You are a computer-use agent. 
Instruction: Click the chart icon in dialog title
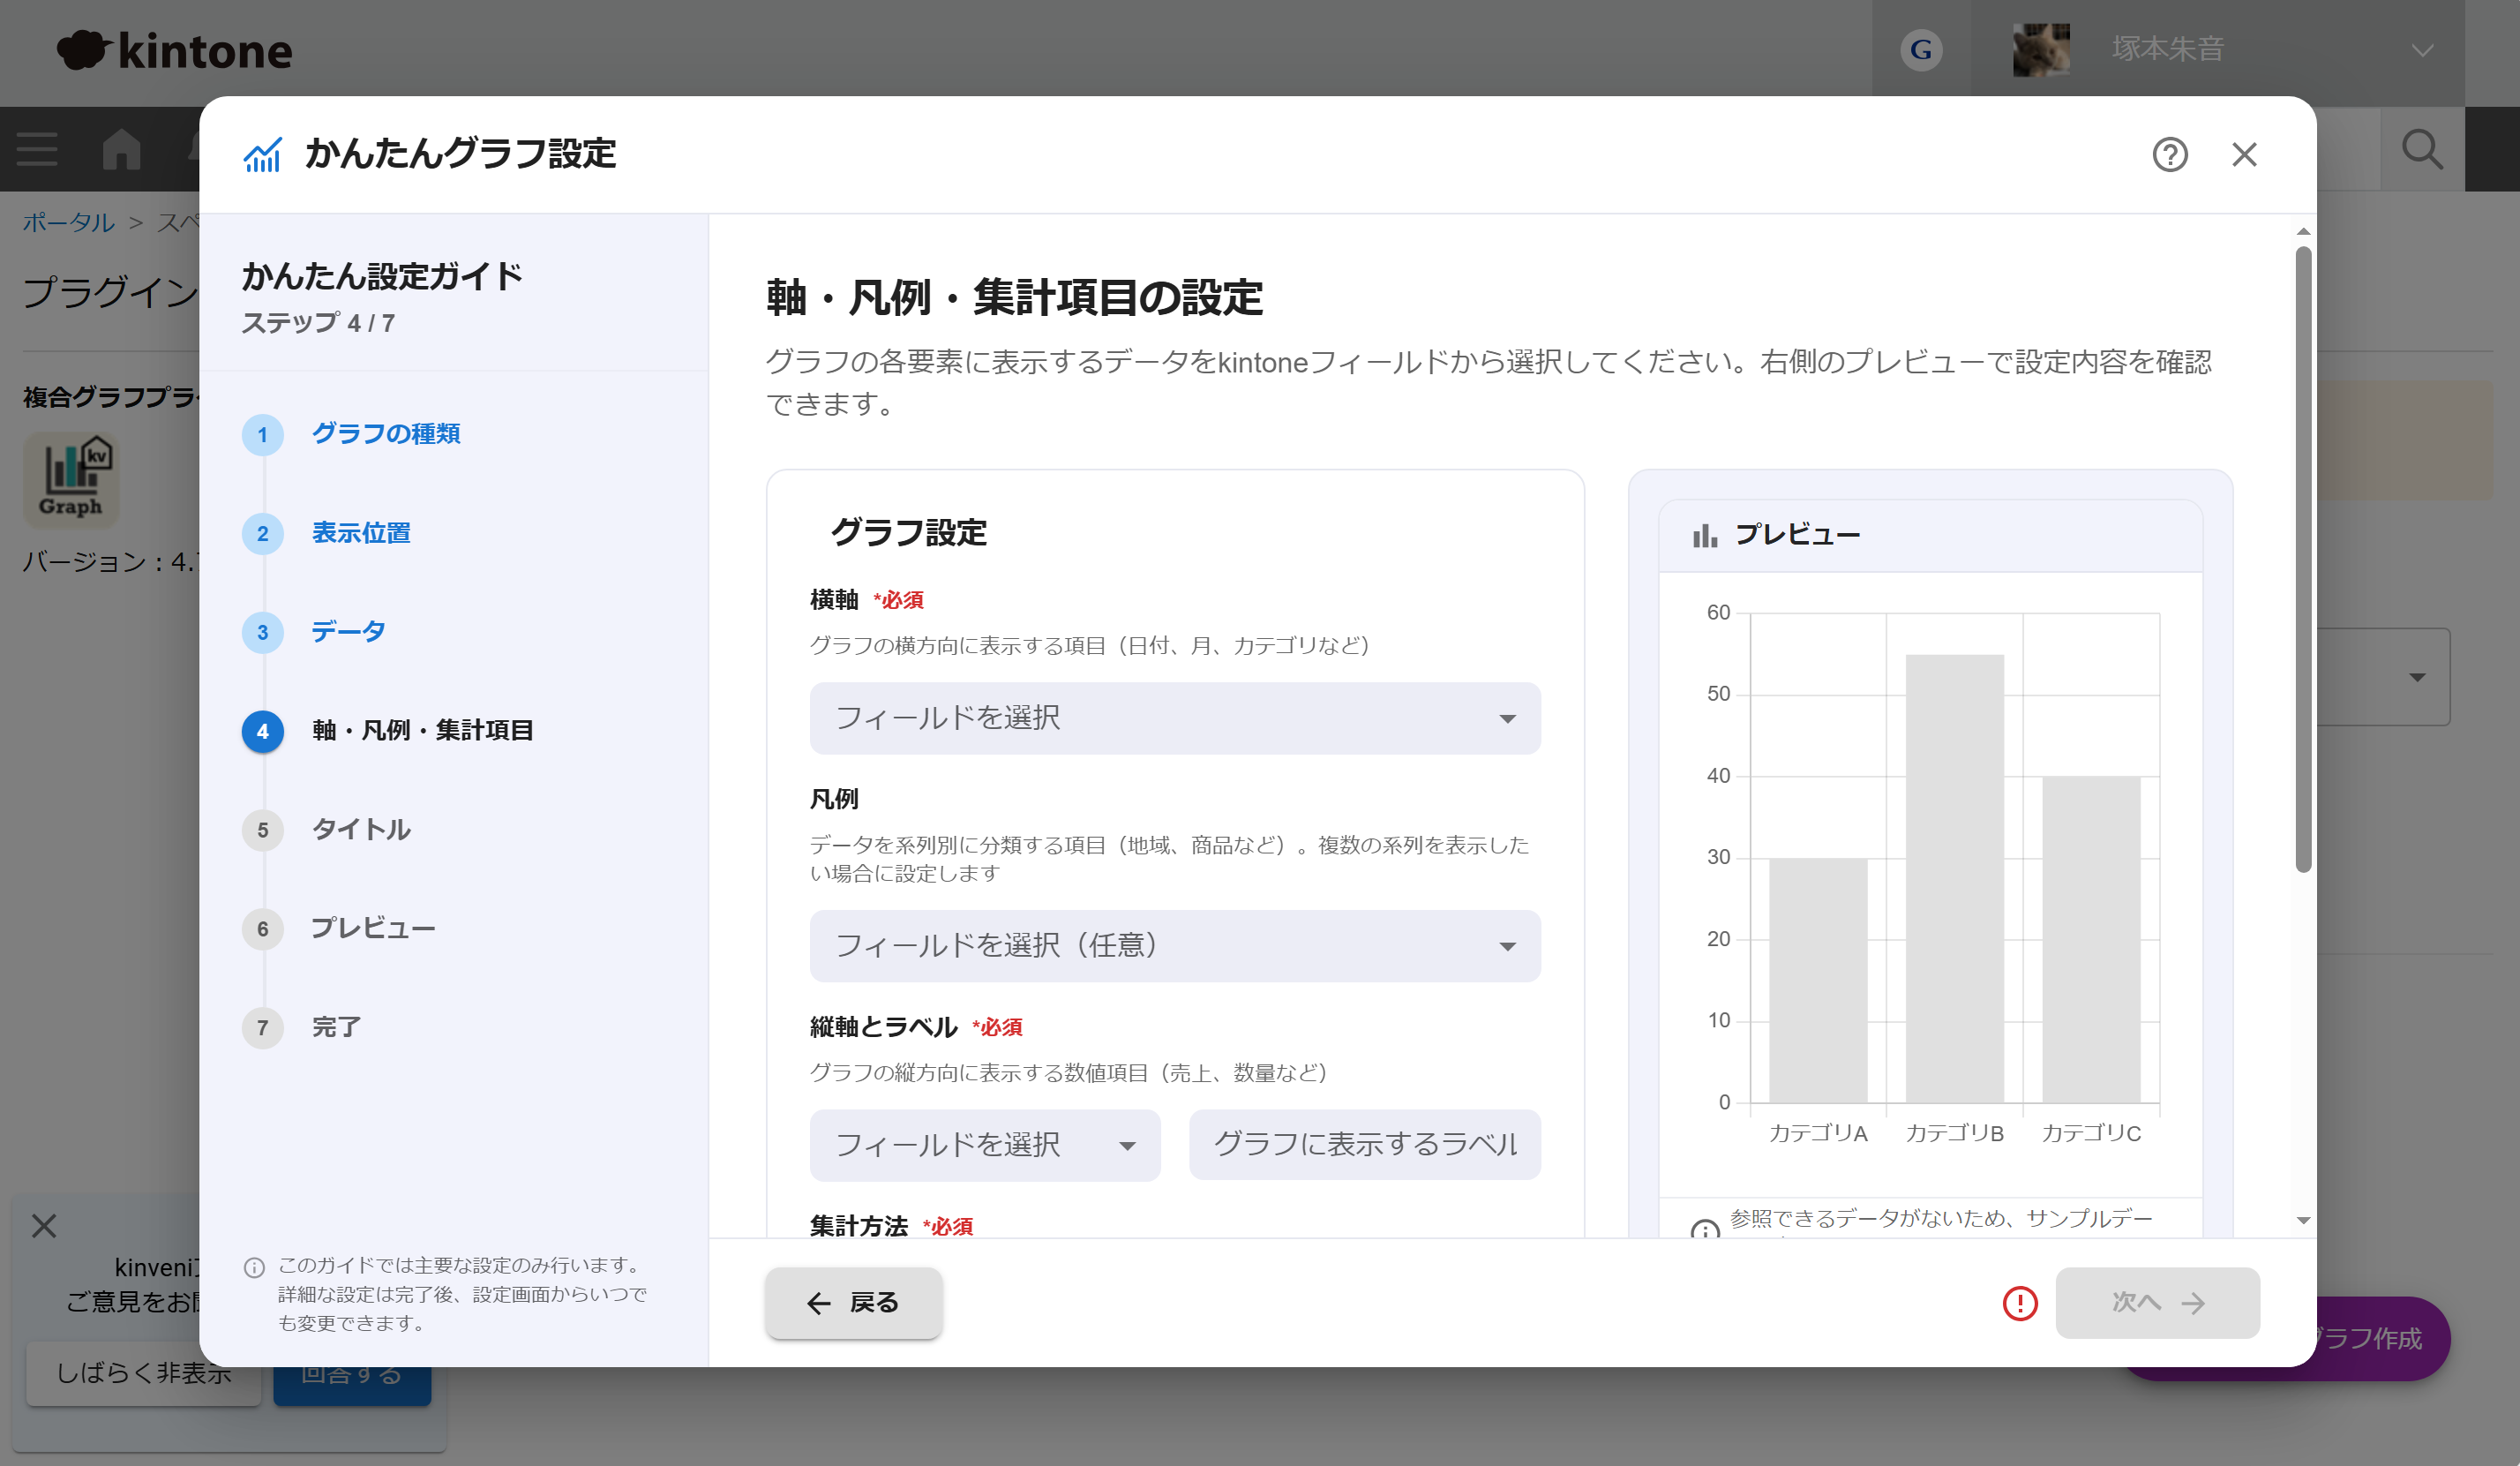point(262,154)
